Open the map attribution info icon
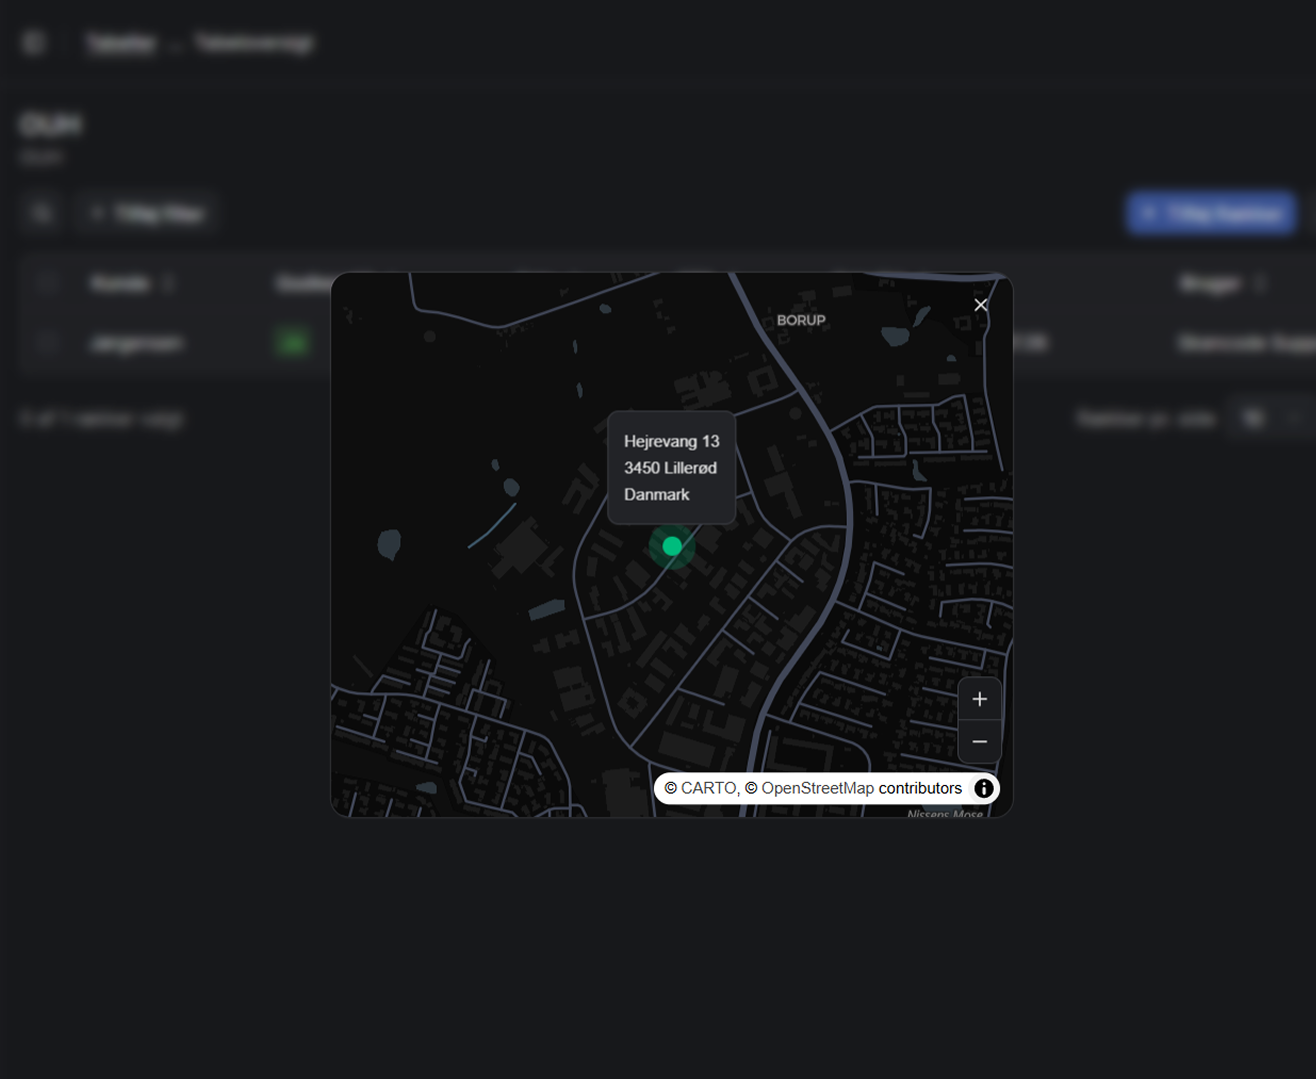1316x1079 pixels. coord(986,788)
